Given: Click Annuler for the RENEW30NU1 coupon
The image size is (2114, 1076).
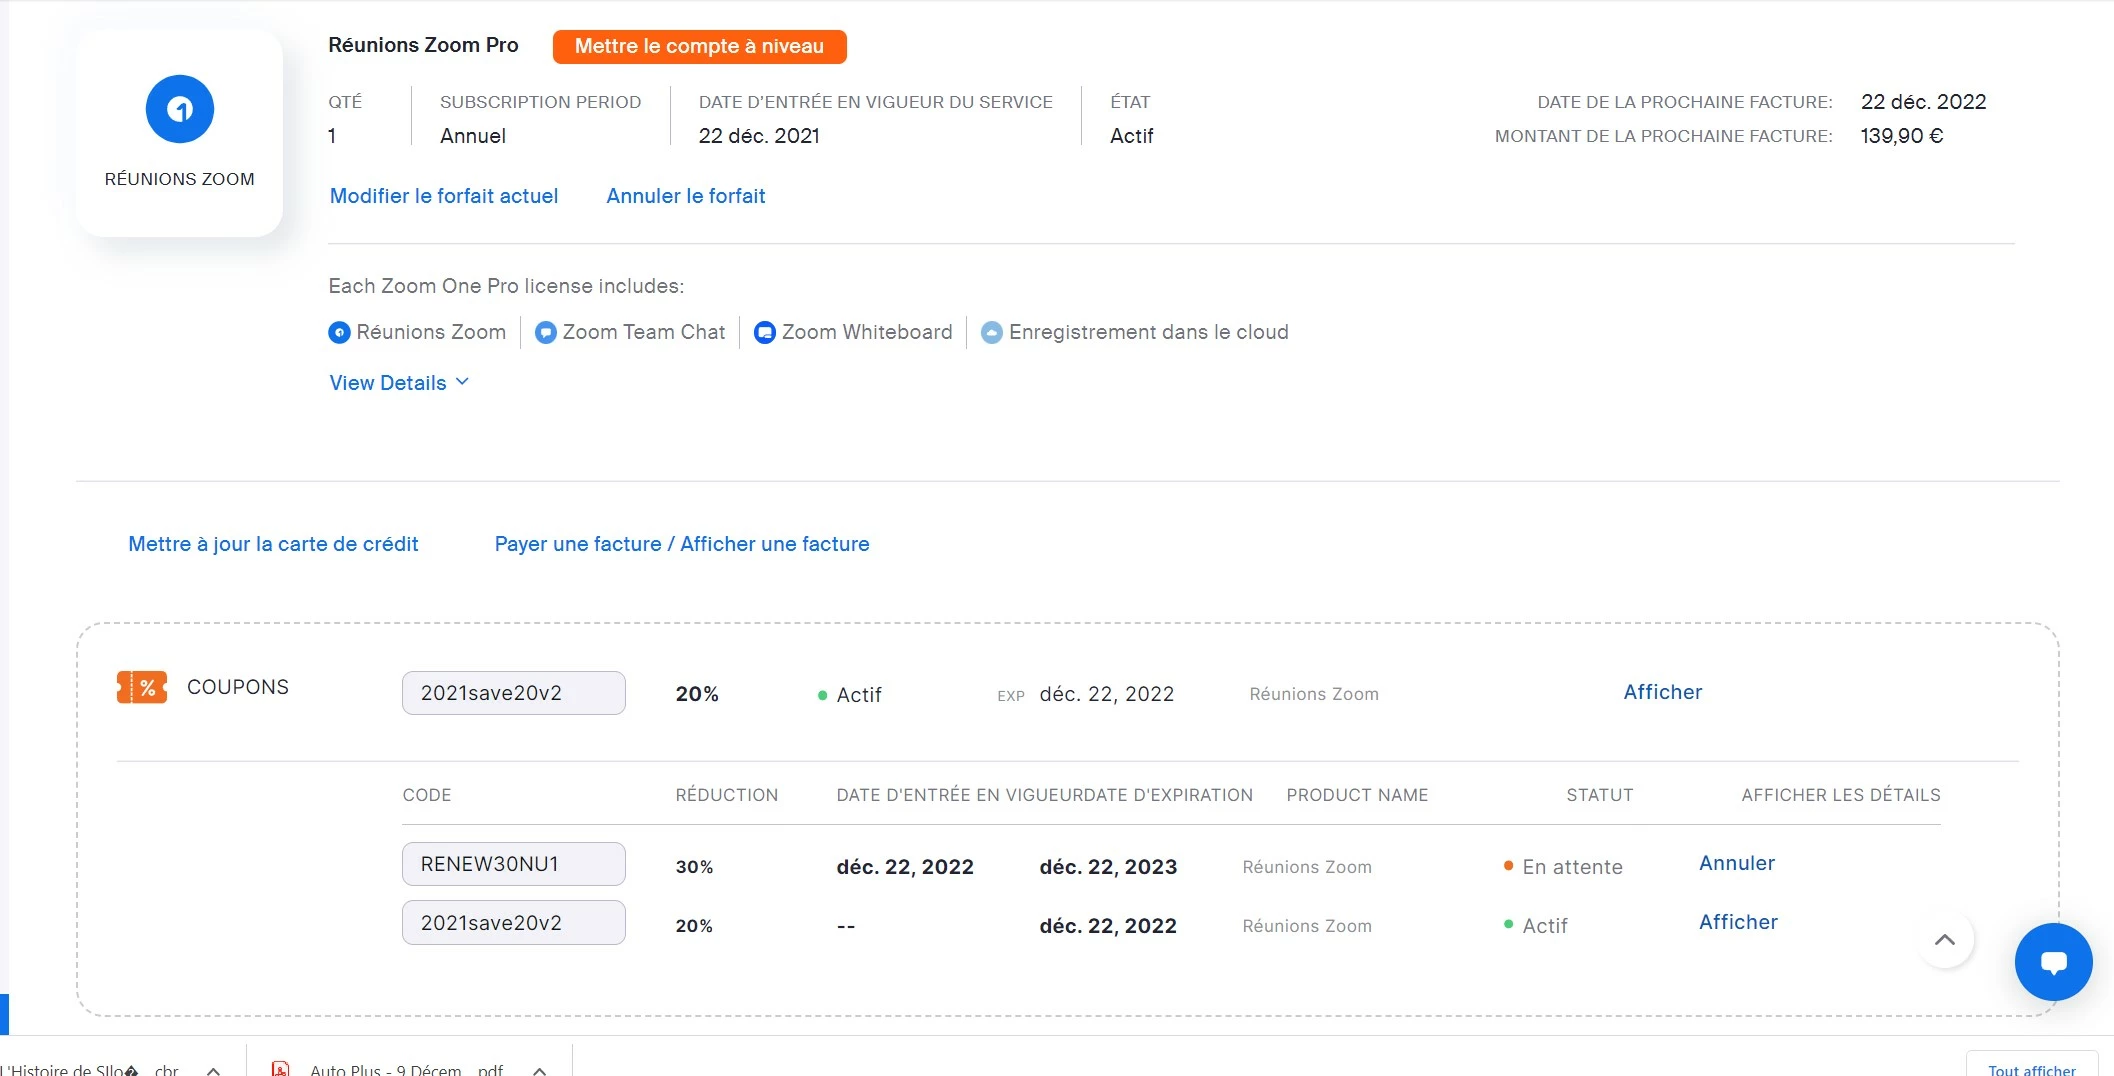Looking at the screenshot, I should [1737, 863].
